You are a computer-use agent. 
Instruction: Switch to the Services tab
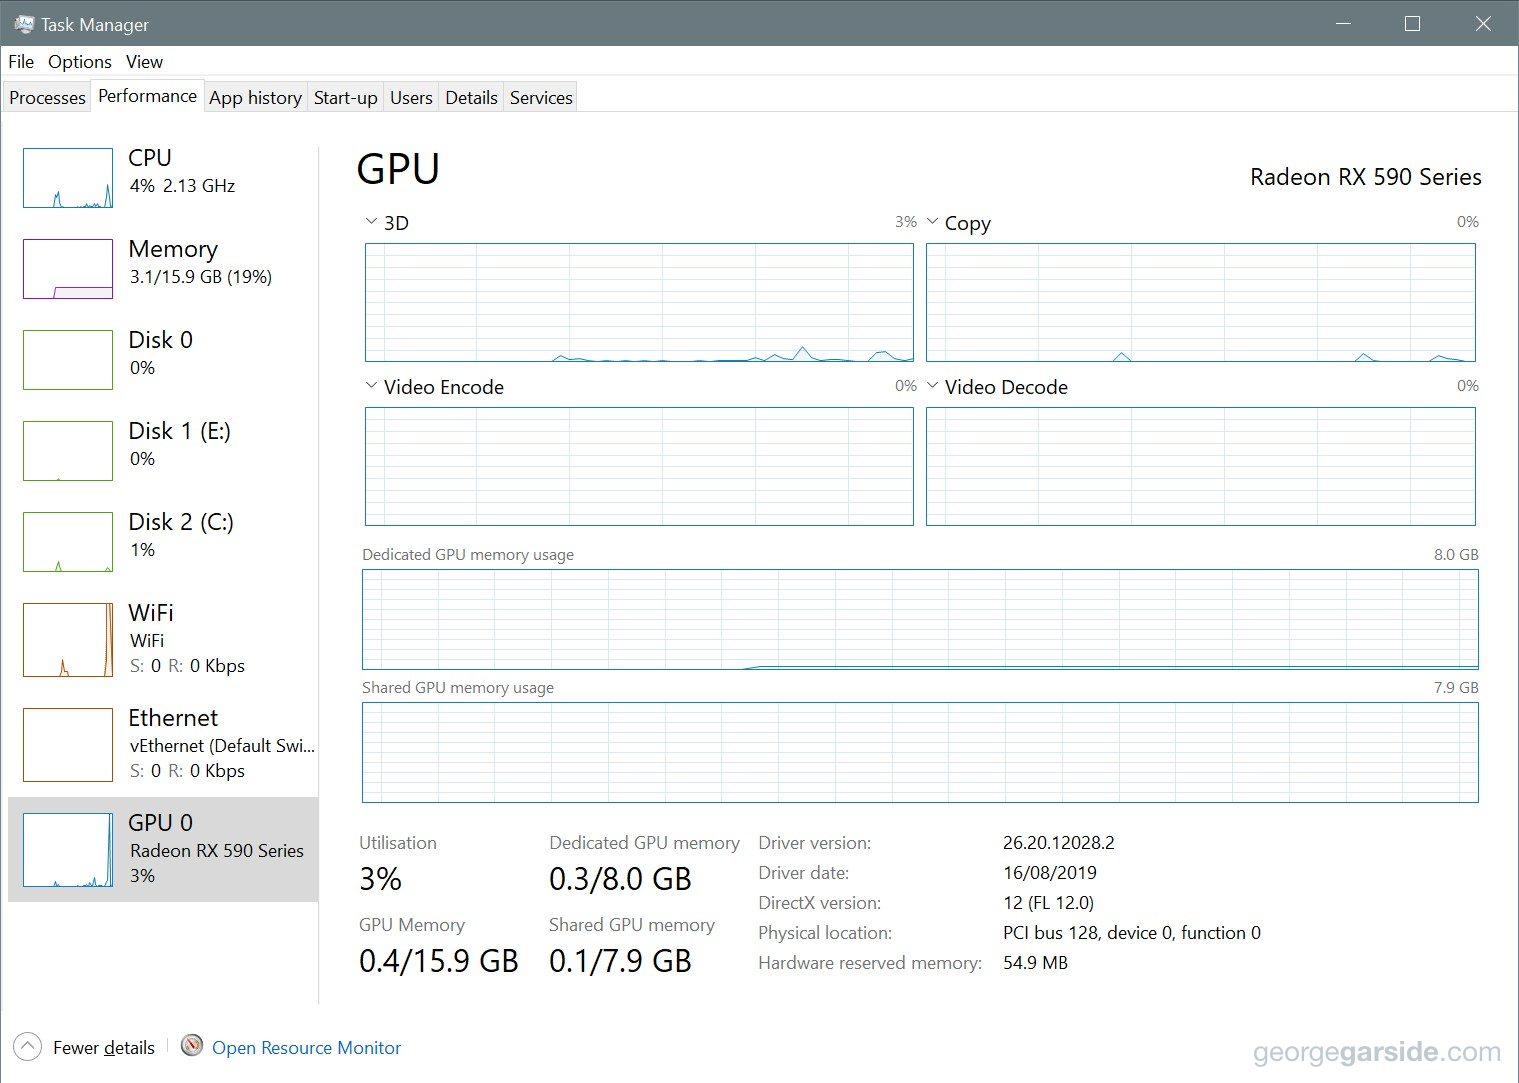pos(541,98)
